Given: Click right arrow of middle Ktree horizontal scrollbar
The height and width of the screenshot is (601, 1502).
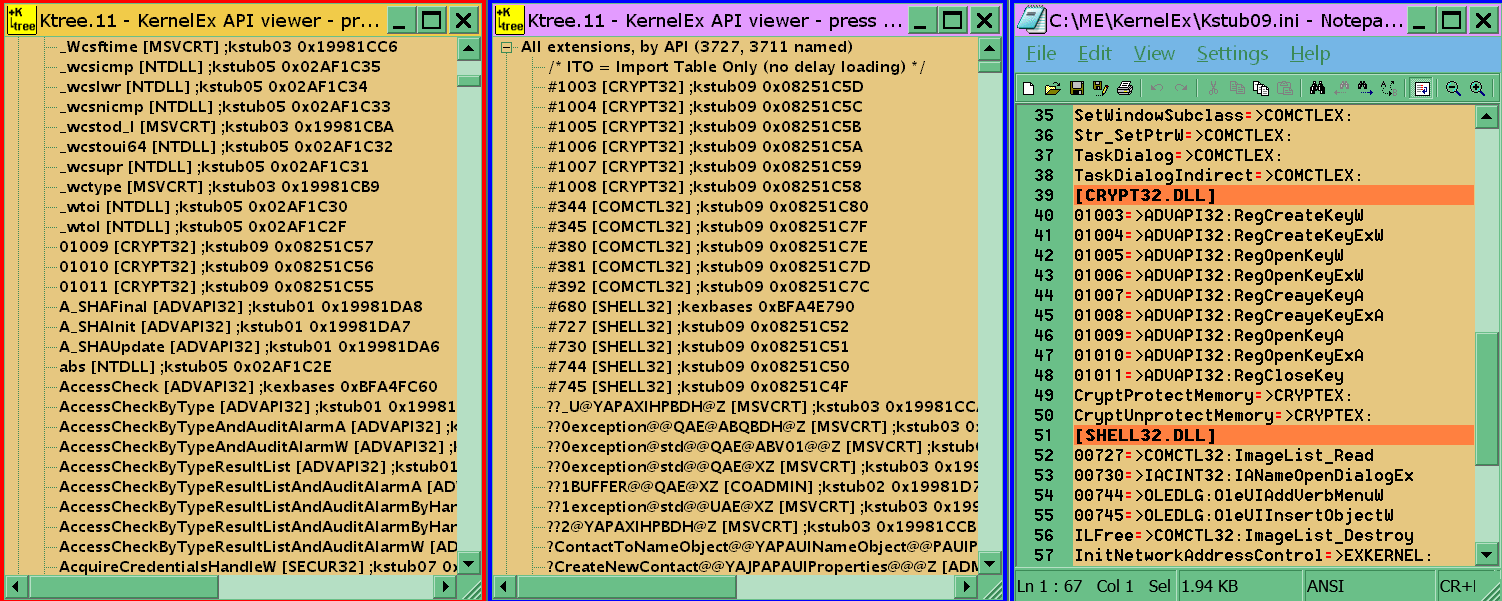Looking at the screenshot, I should [967, 586].
